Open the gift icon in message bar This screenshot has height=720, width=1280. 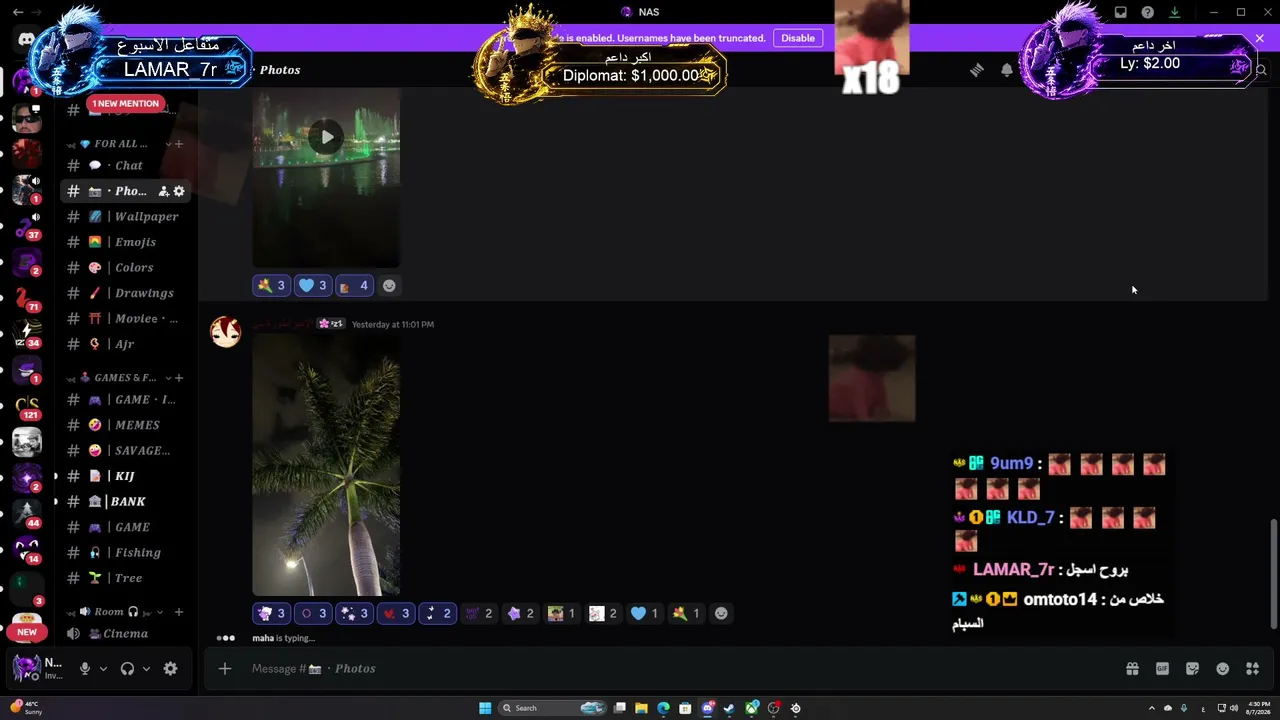click(1132, 669)
